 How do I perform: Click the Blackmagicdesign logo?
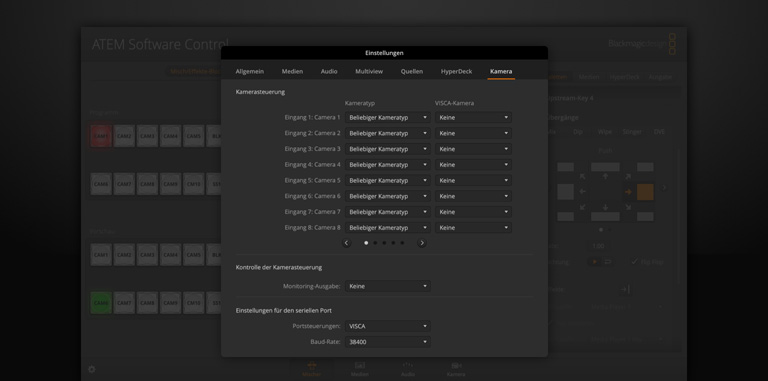642,44
